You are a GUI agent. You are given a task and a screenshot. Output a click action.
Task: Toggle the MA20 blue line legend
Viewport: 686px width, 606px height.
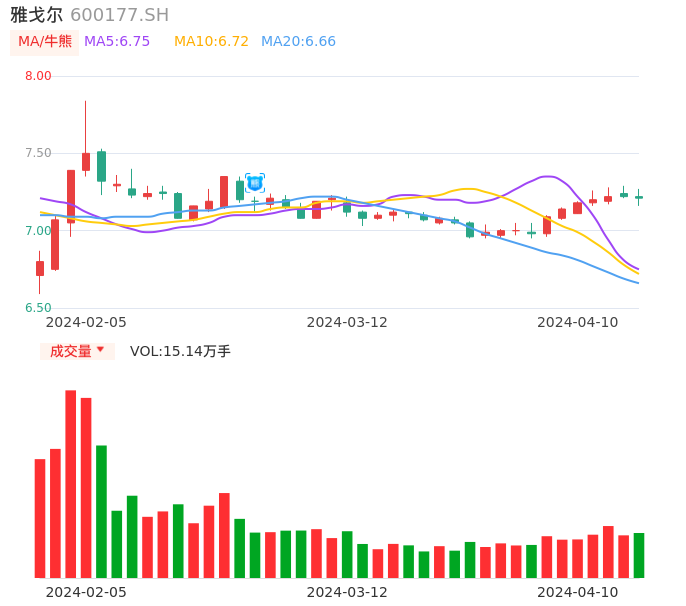298,42
